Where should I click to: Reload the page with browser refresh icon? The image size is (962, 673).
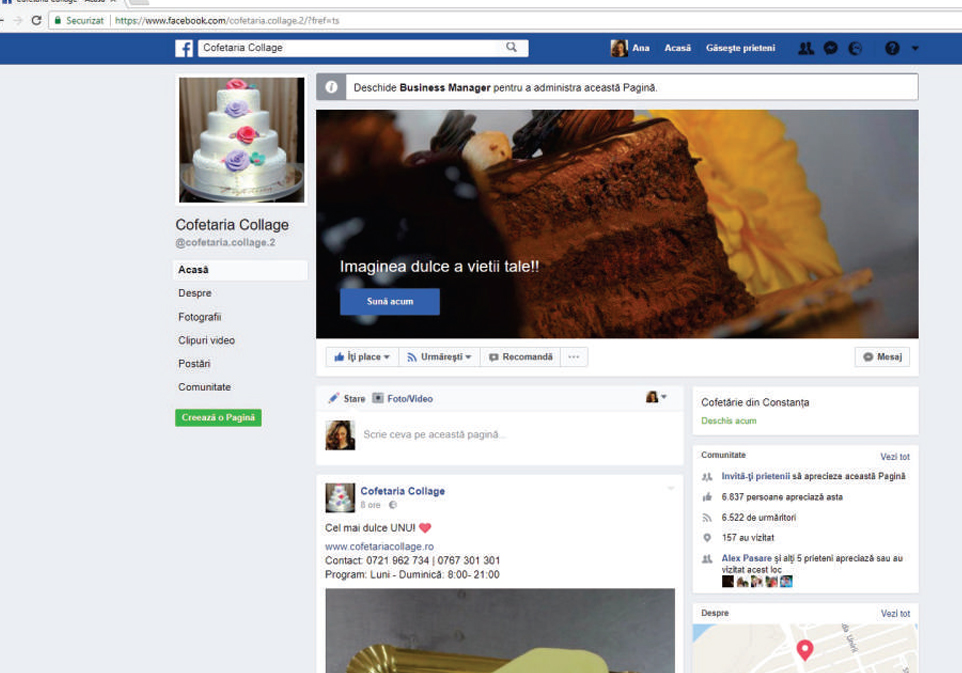click(36, 20)
